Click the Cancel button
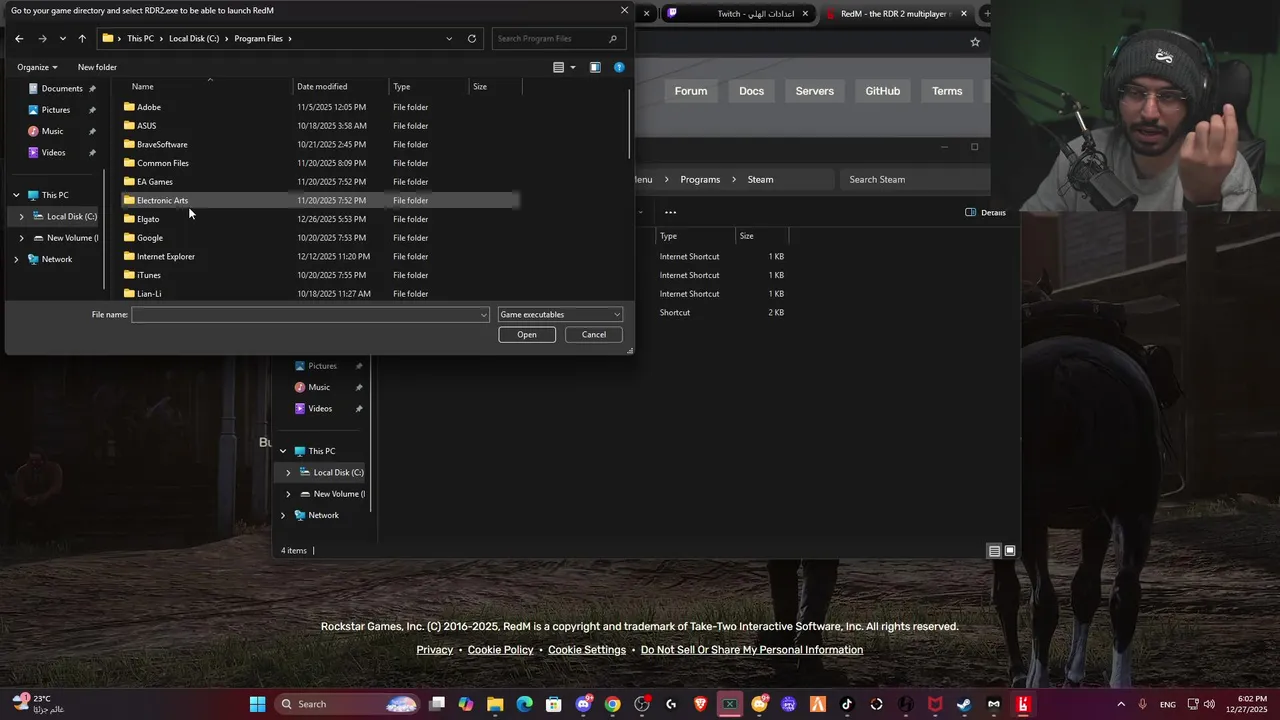The image size is (1280, 720). [x=594, y=335]
